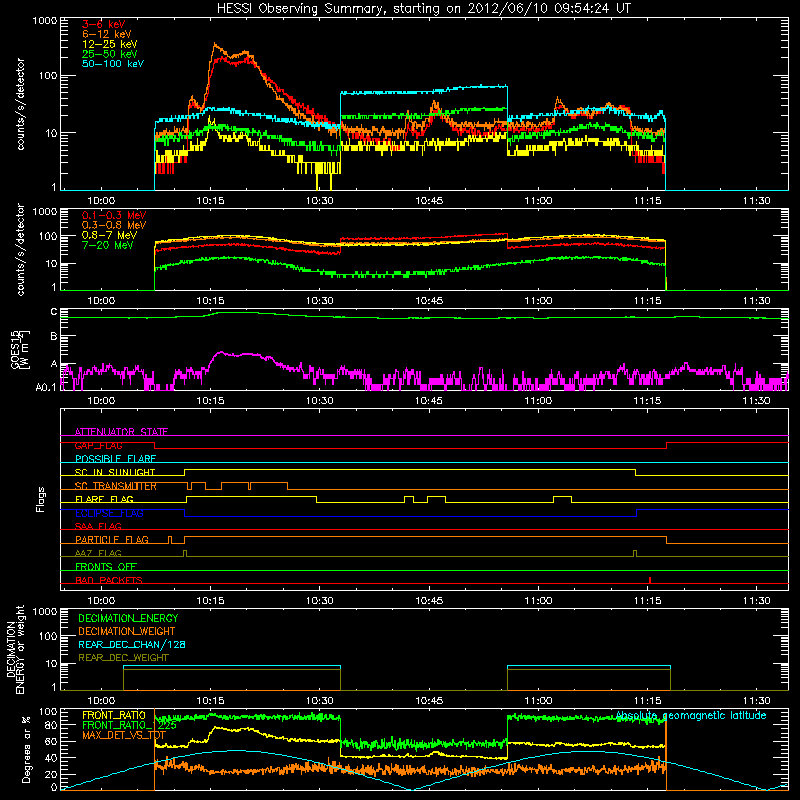
Task: Select the 50-100 keV legend label
Action: 113,64
